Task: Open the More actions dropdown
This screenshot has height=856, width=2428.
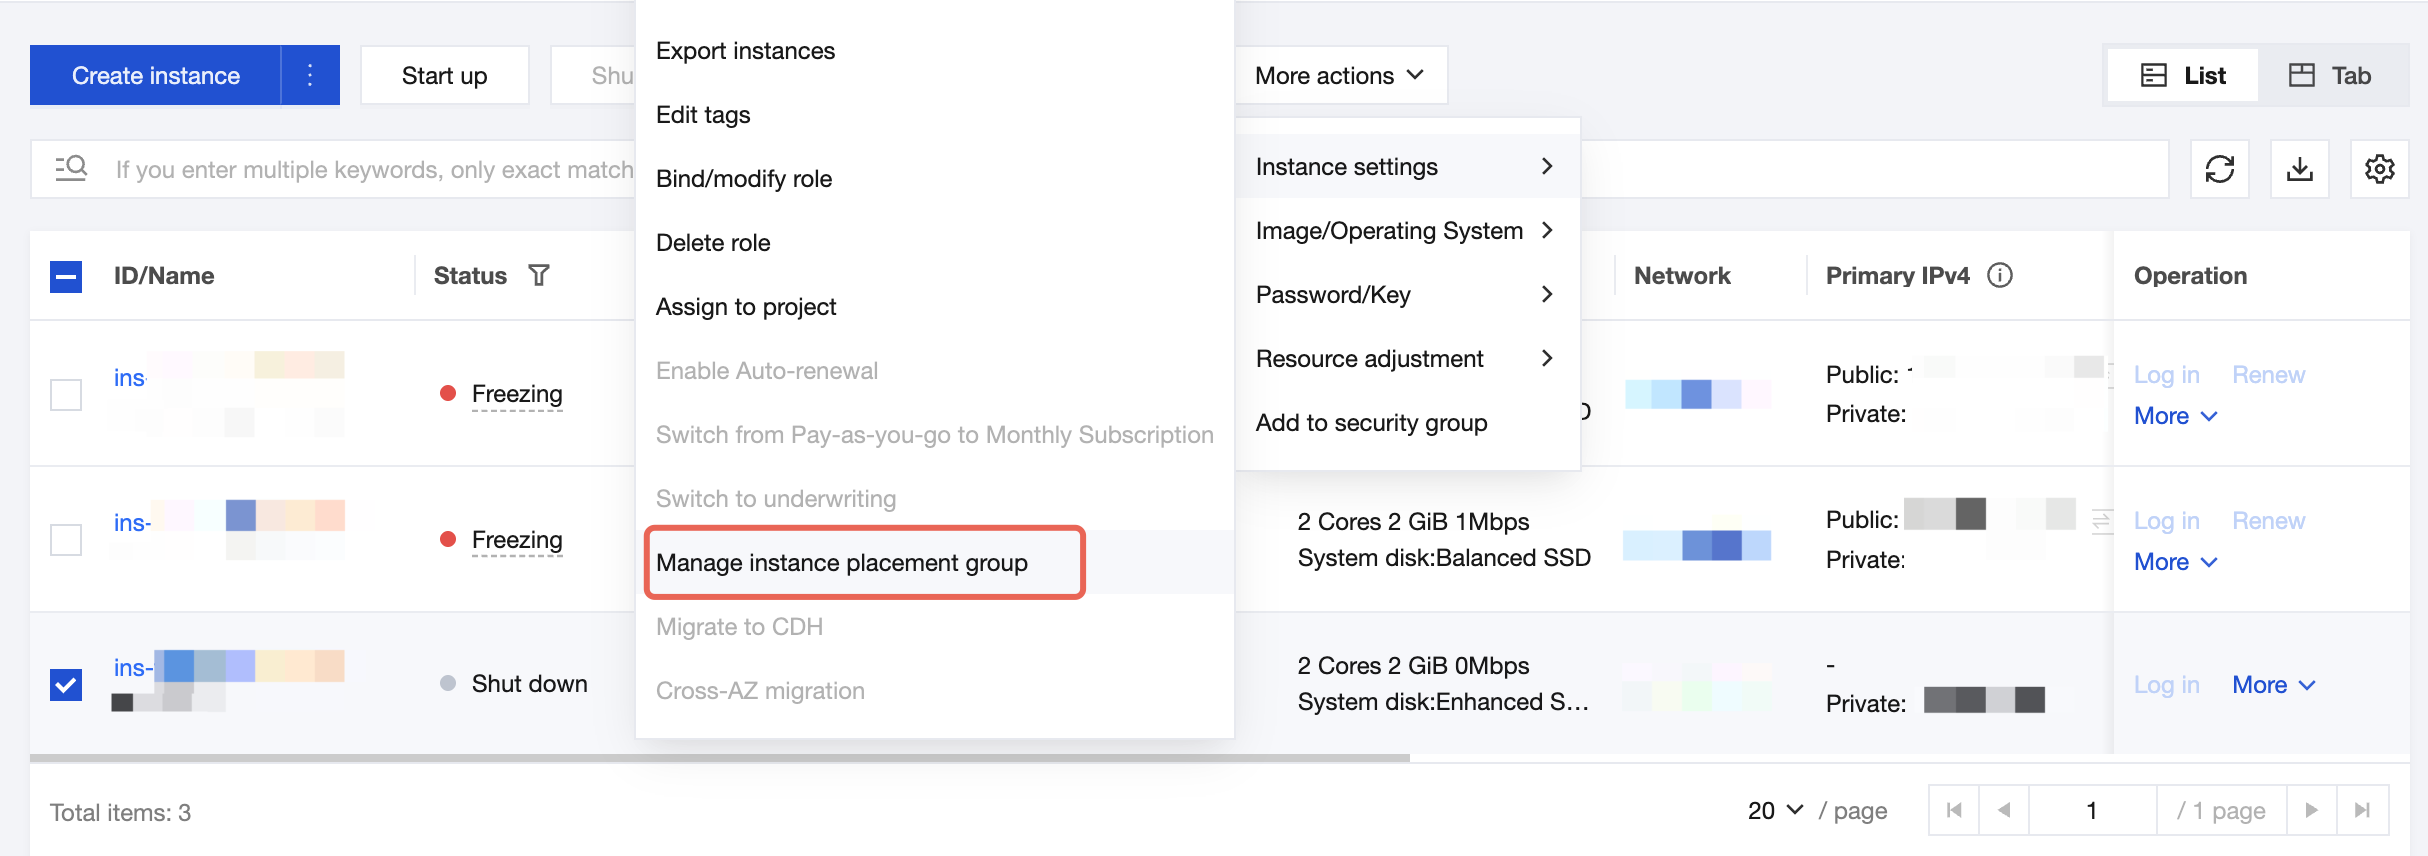Action: (x=1339, y=75)
